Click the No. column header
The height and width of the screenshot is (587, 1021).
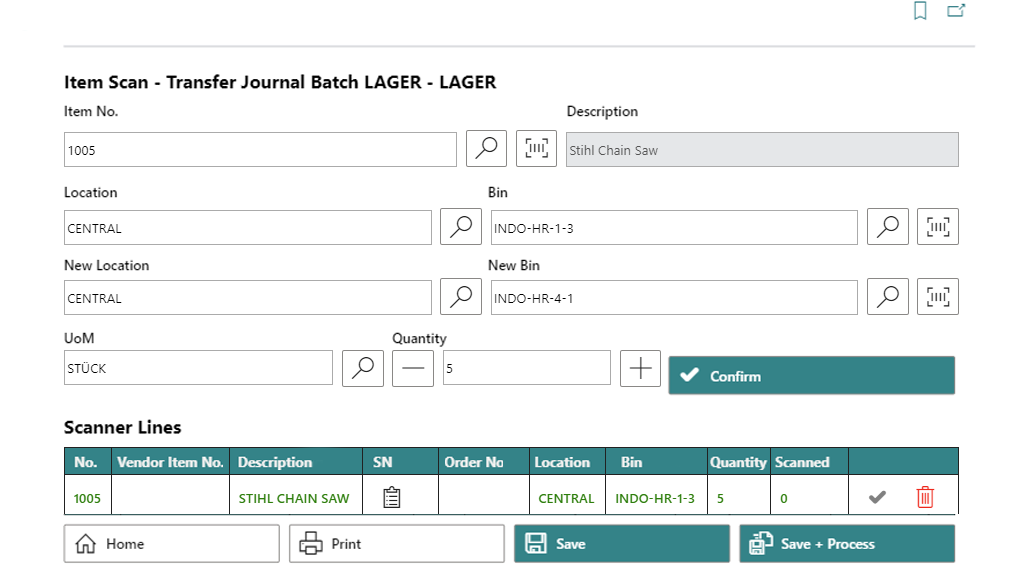tap(88, 462)
